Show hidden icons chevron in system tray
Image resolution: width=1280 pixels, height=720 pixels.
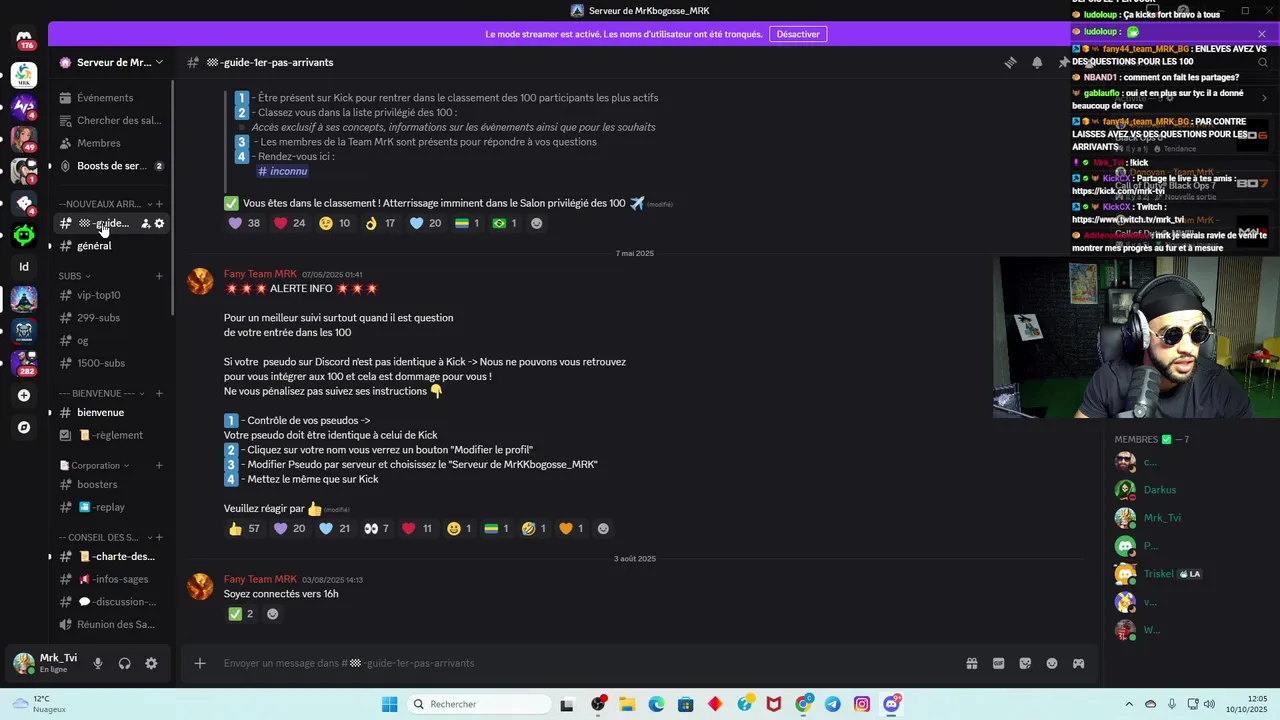click(x=1129, y=704)
